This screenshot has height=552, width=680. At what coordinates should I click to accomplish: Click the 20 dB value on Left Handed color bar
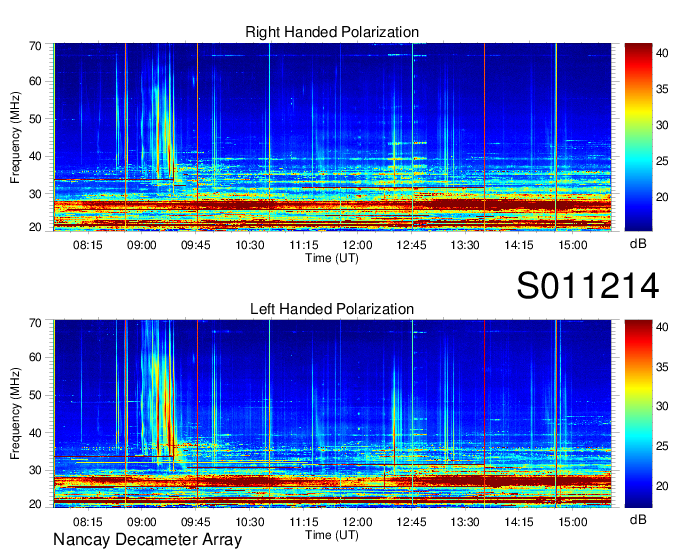pyautogui.click(x=662, y=486)
